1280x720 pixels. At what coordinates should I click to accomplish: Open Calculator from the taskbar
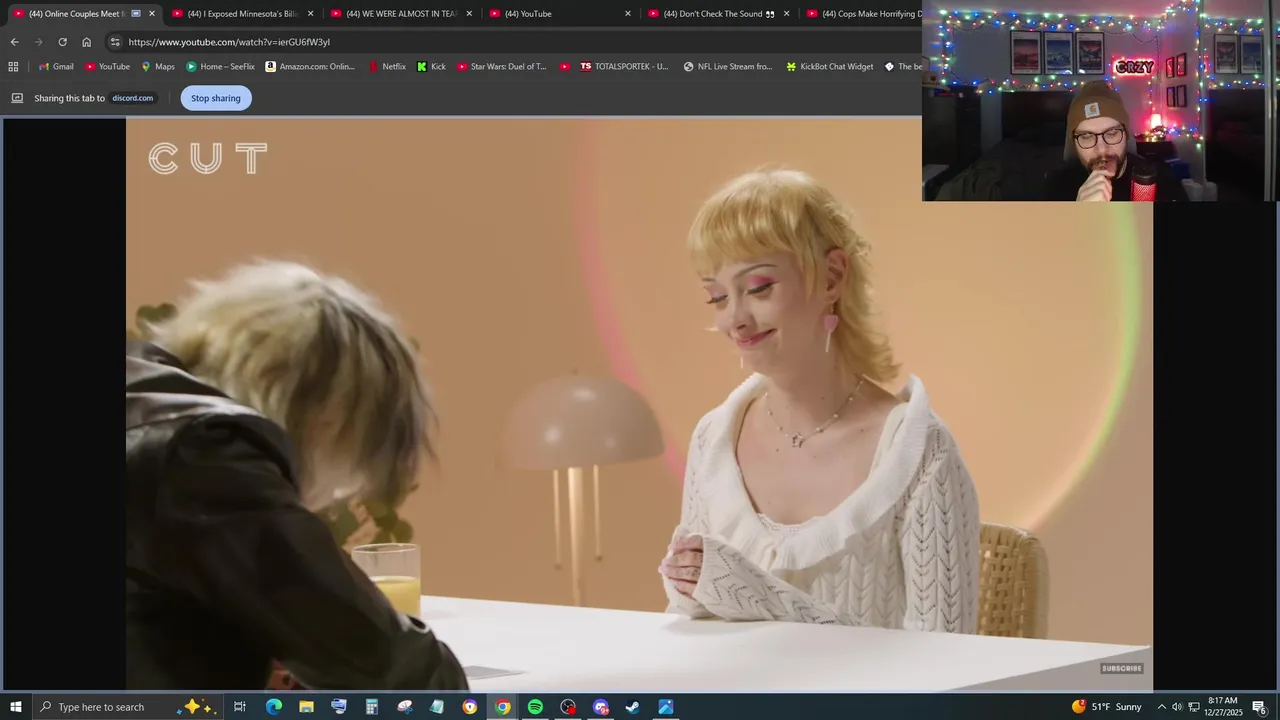[x=372, y=707]
